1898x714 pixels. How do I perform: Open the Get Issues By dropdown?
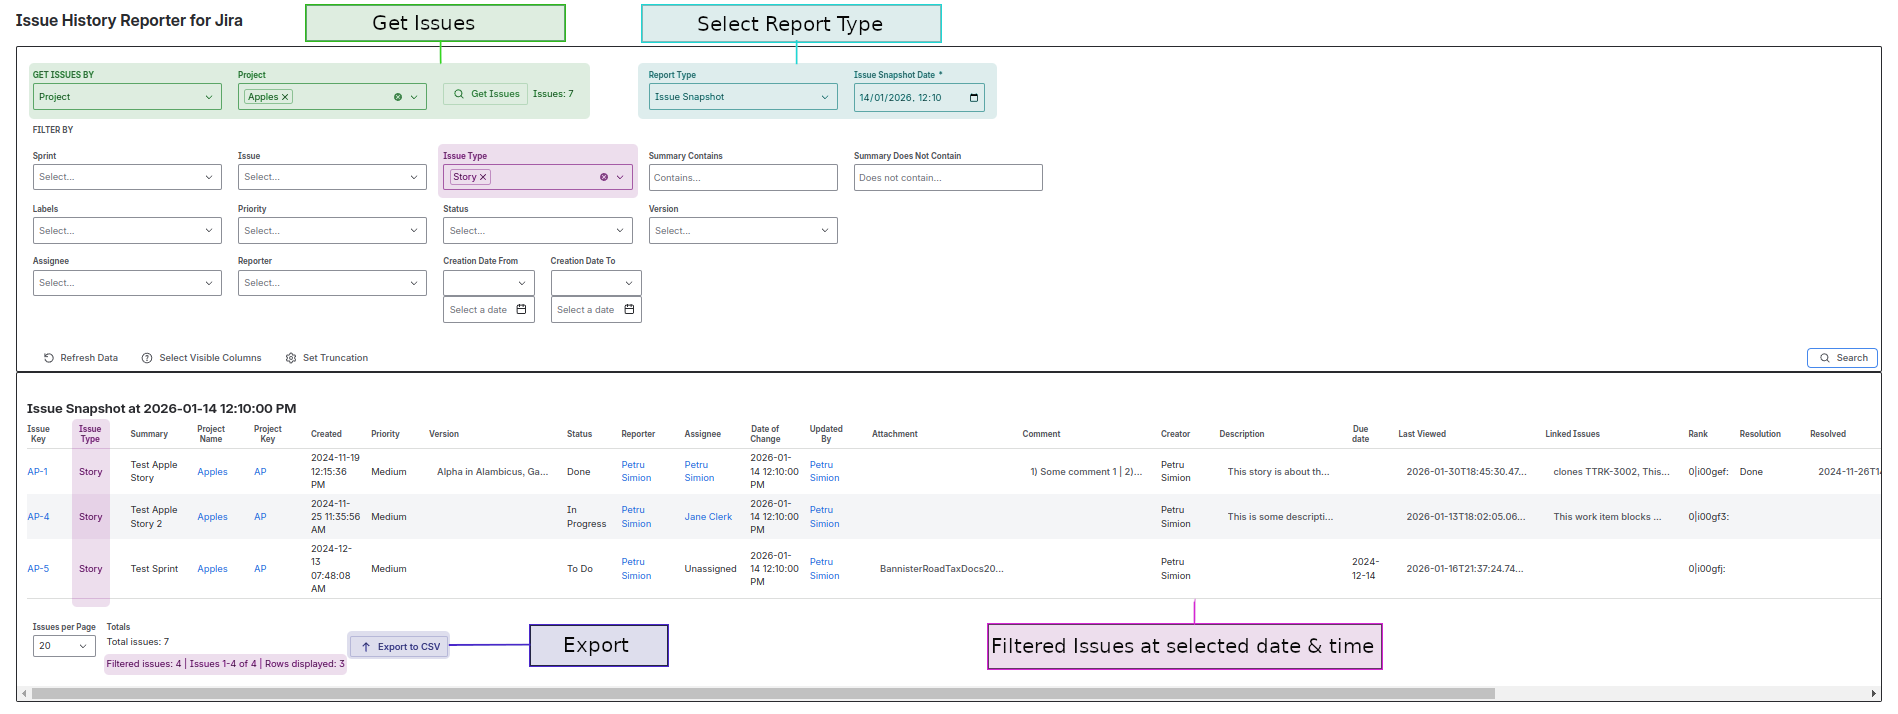tap(127, 97)
